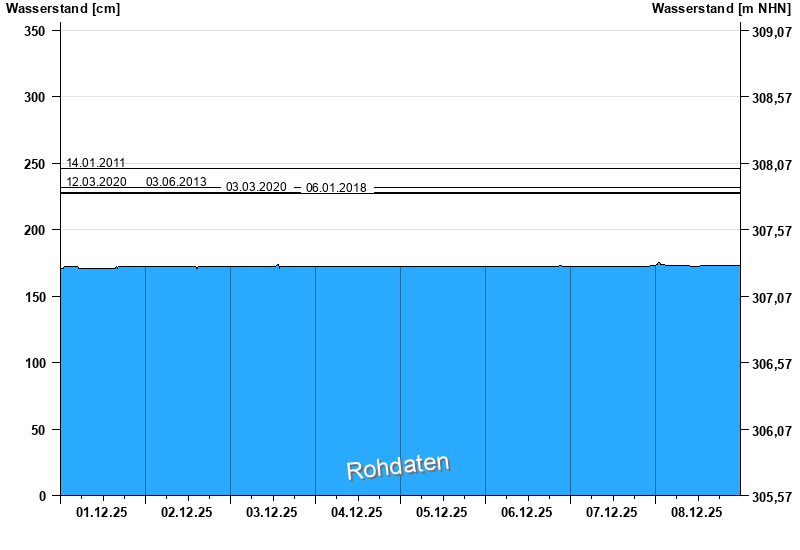Click the 06.01.2018 marker label
This screenshot has width=800, height=550.
click(336, 188)
